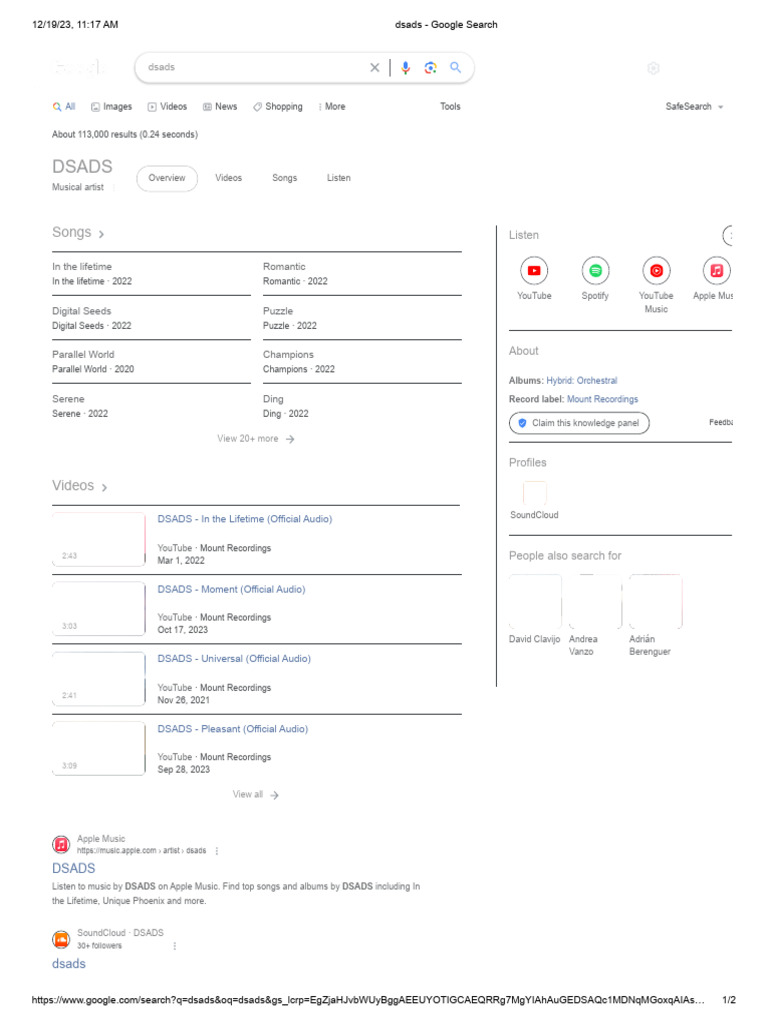Open the SoundCloud profile thumbnail
The image size is (768, 1024).
534,494
